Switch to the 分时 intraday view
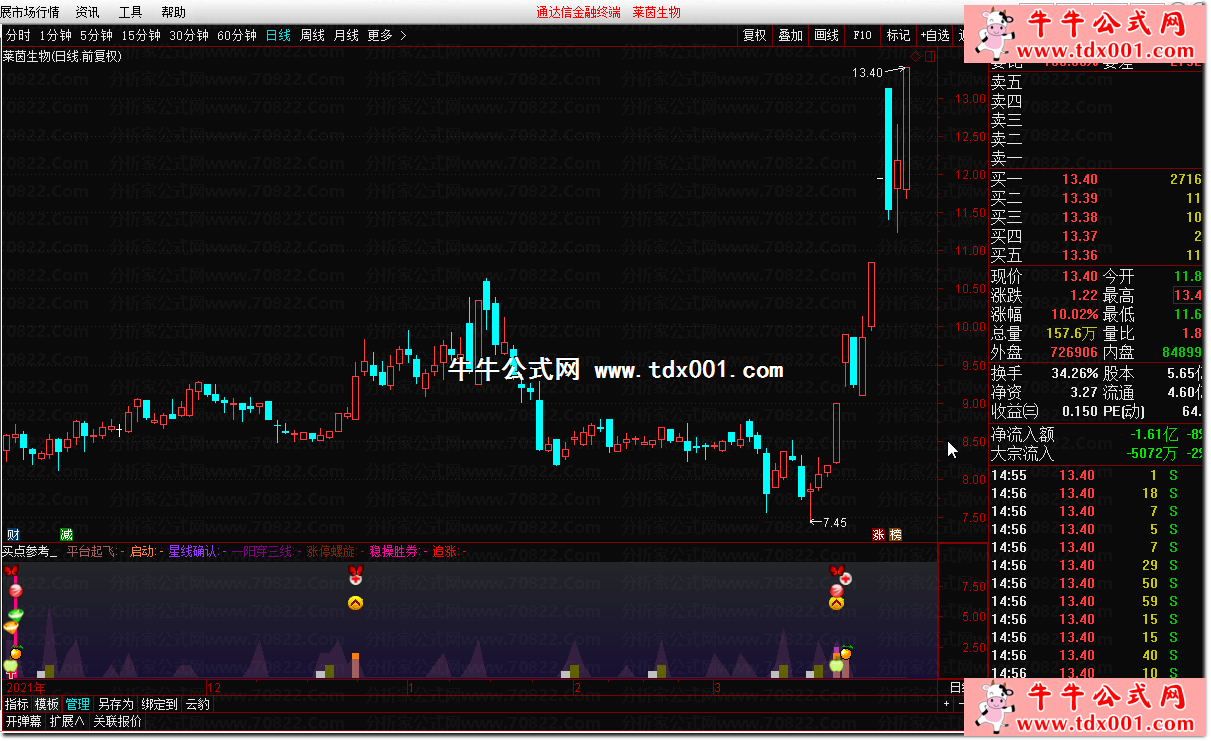 coord(16,35)
